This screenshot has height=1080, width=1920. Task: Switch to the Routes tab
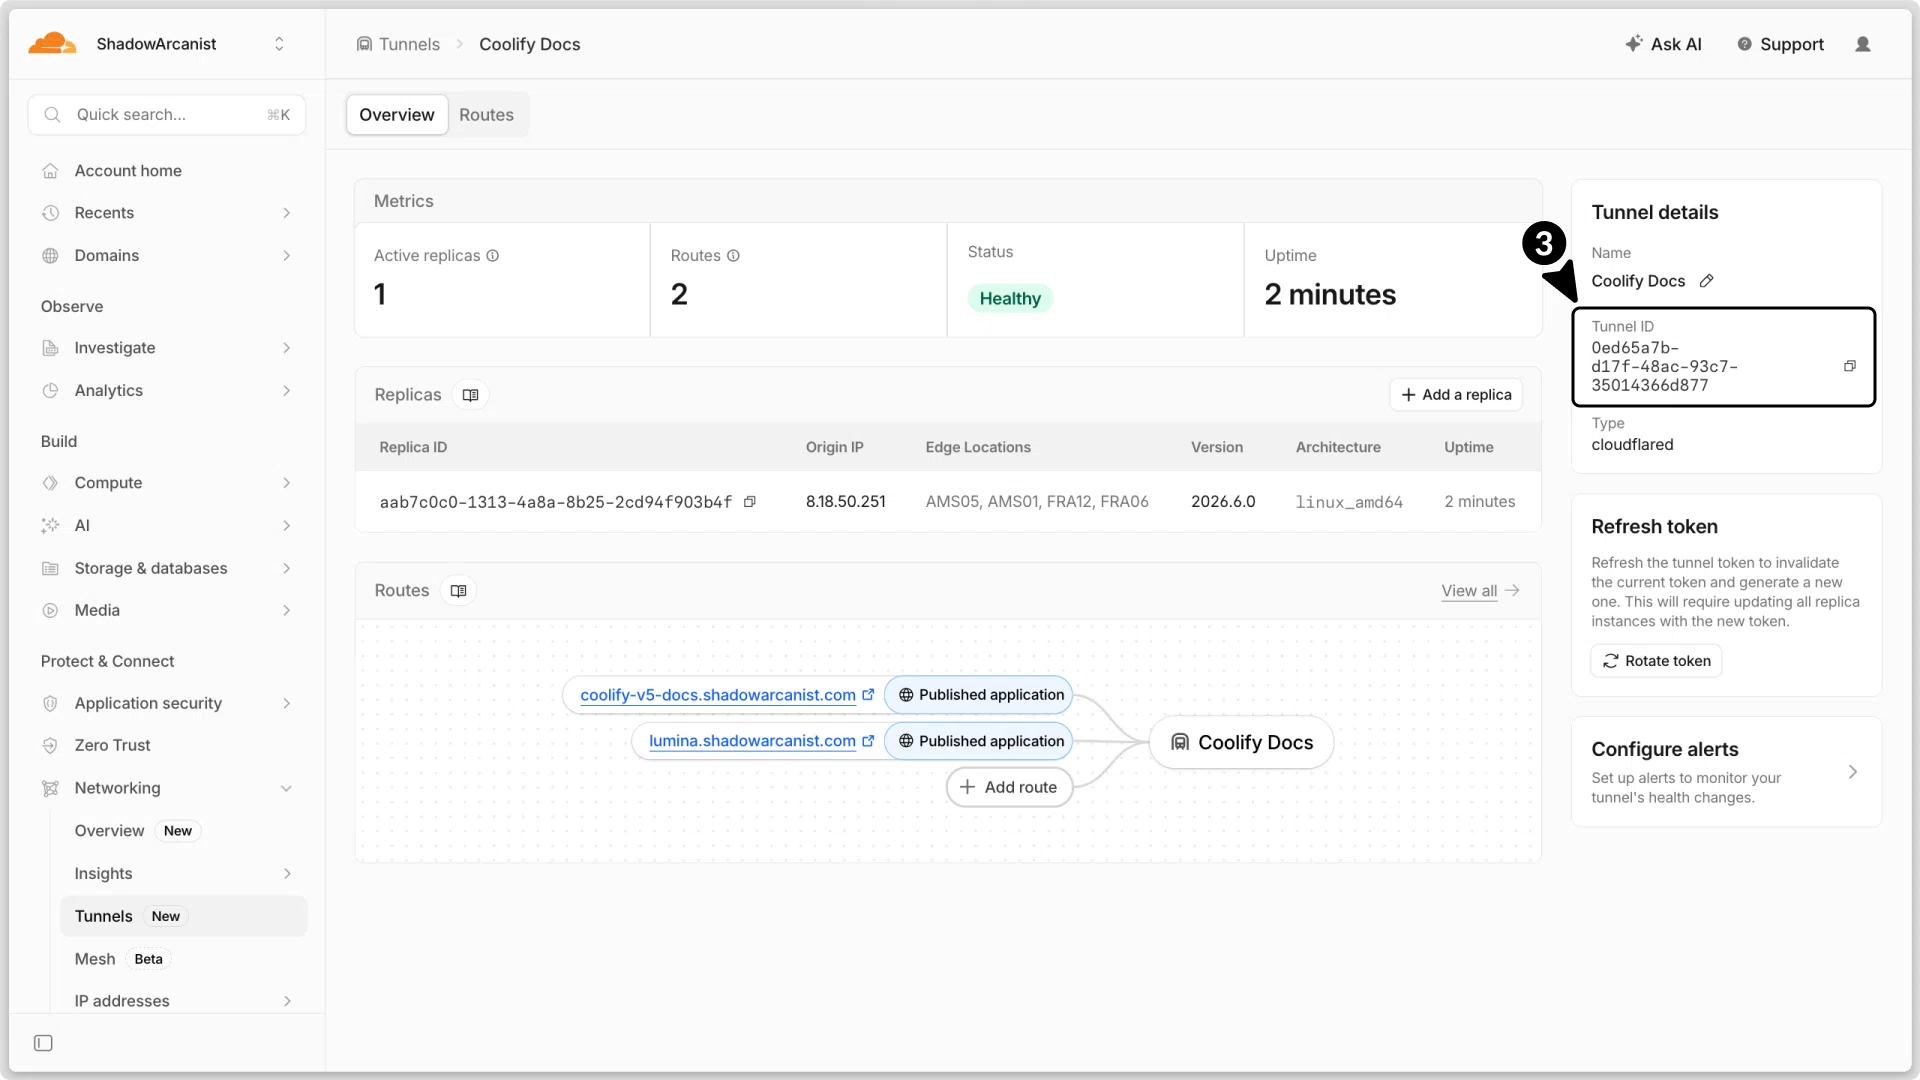click(x=486, y=115)
